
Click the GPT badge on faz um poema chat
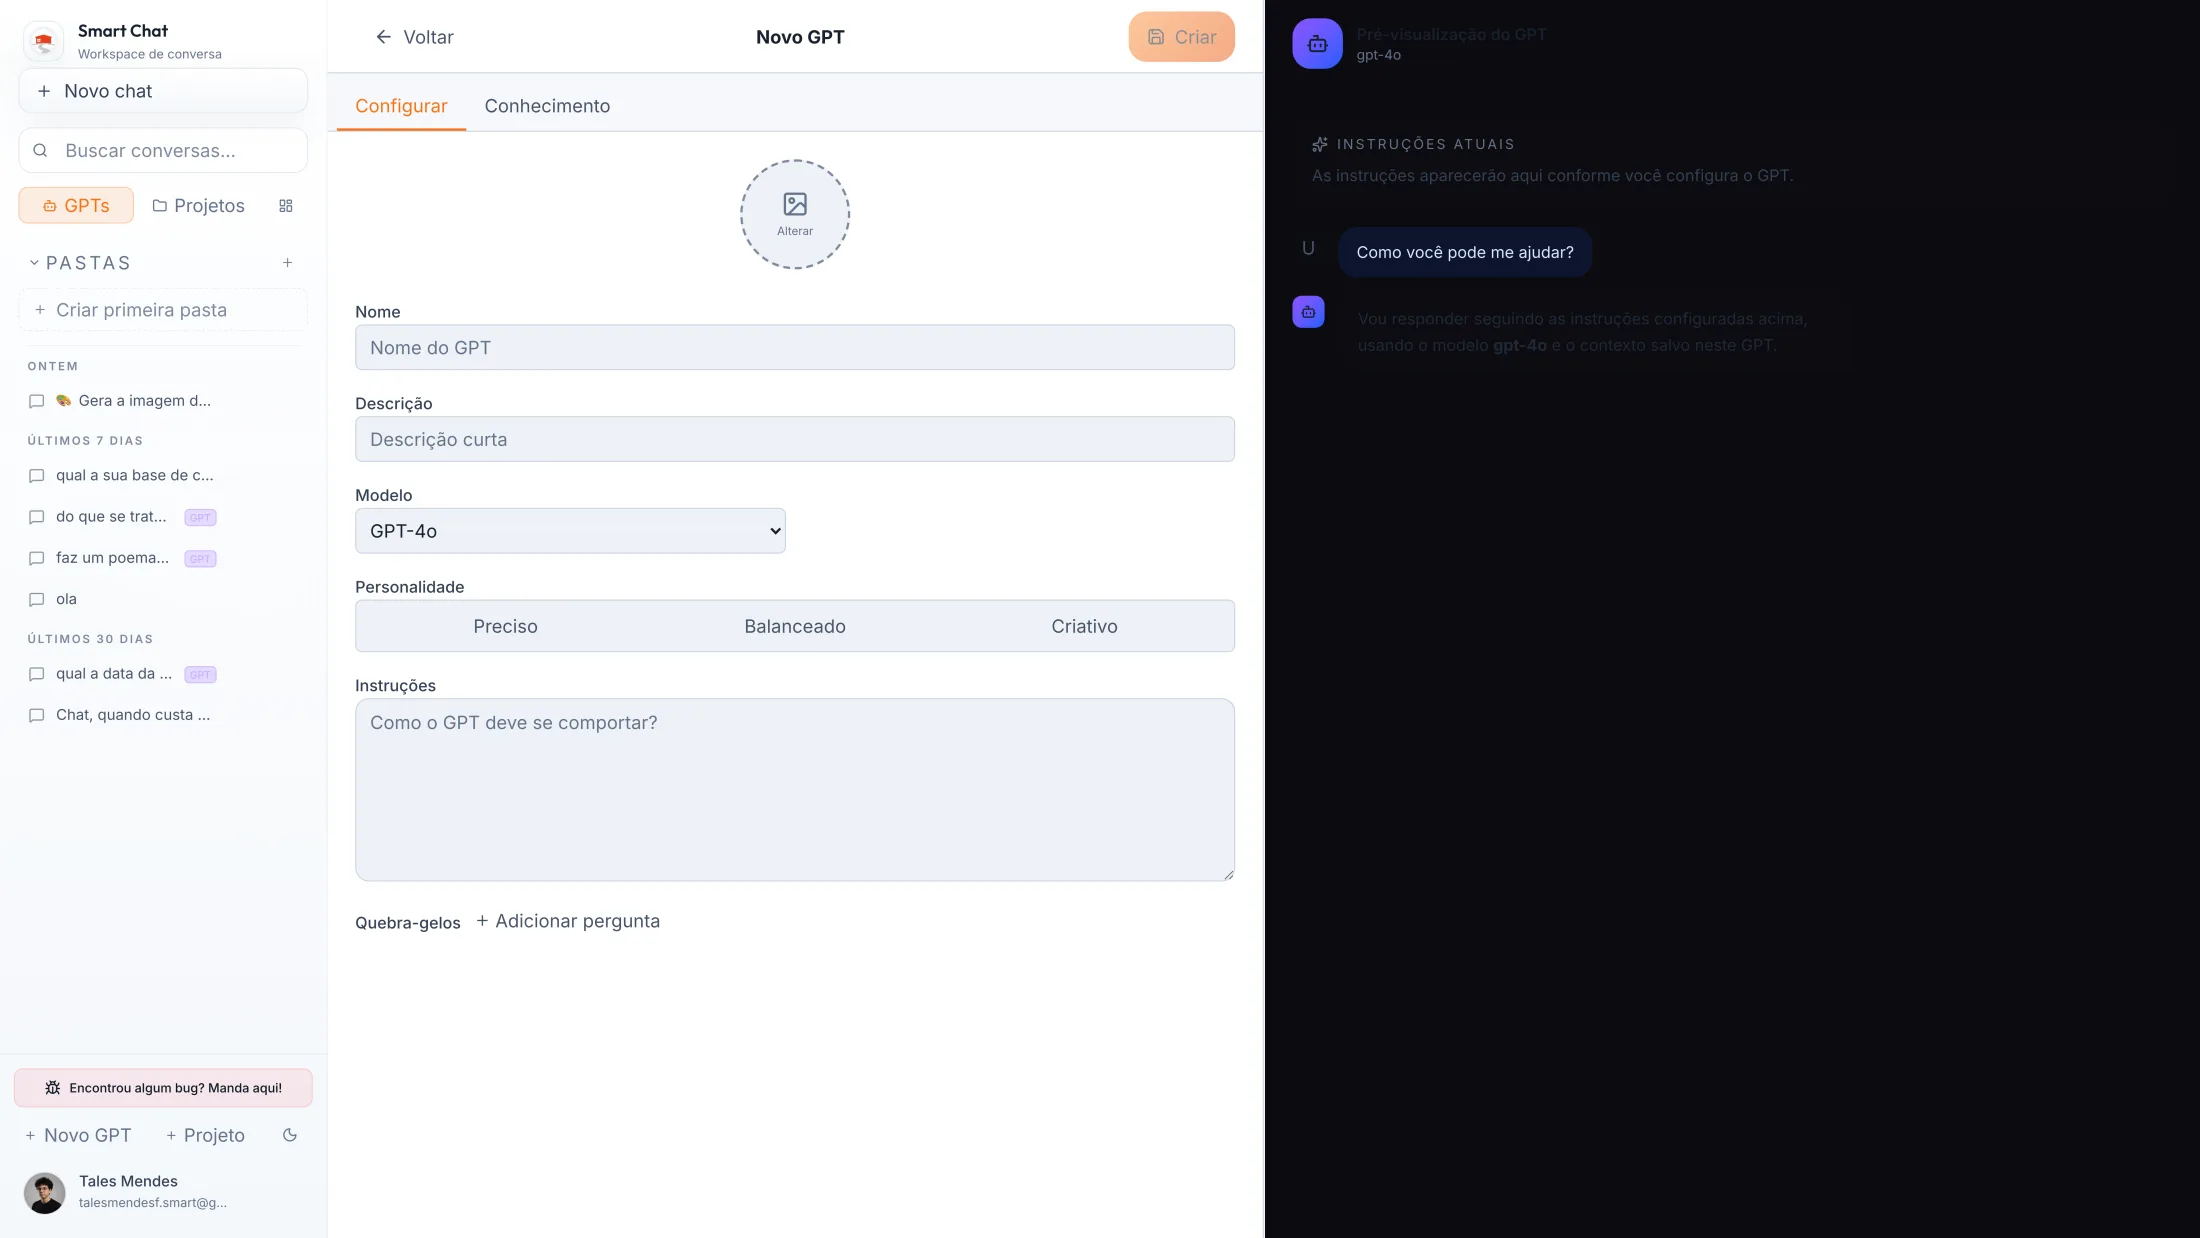pos(200,558)
